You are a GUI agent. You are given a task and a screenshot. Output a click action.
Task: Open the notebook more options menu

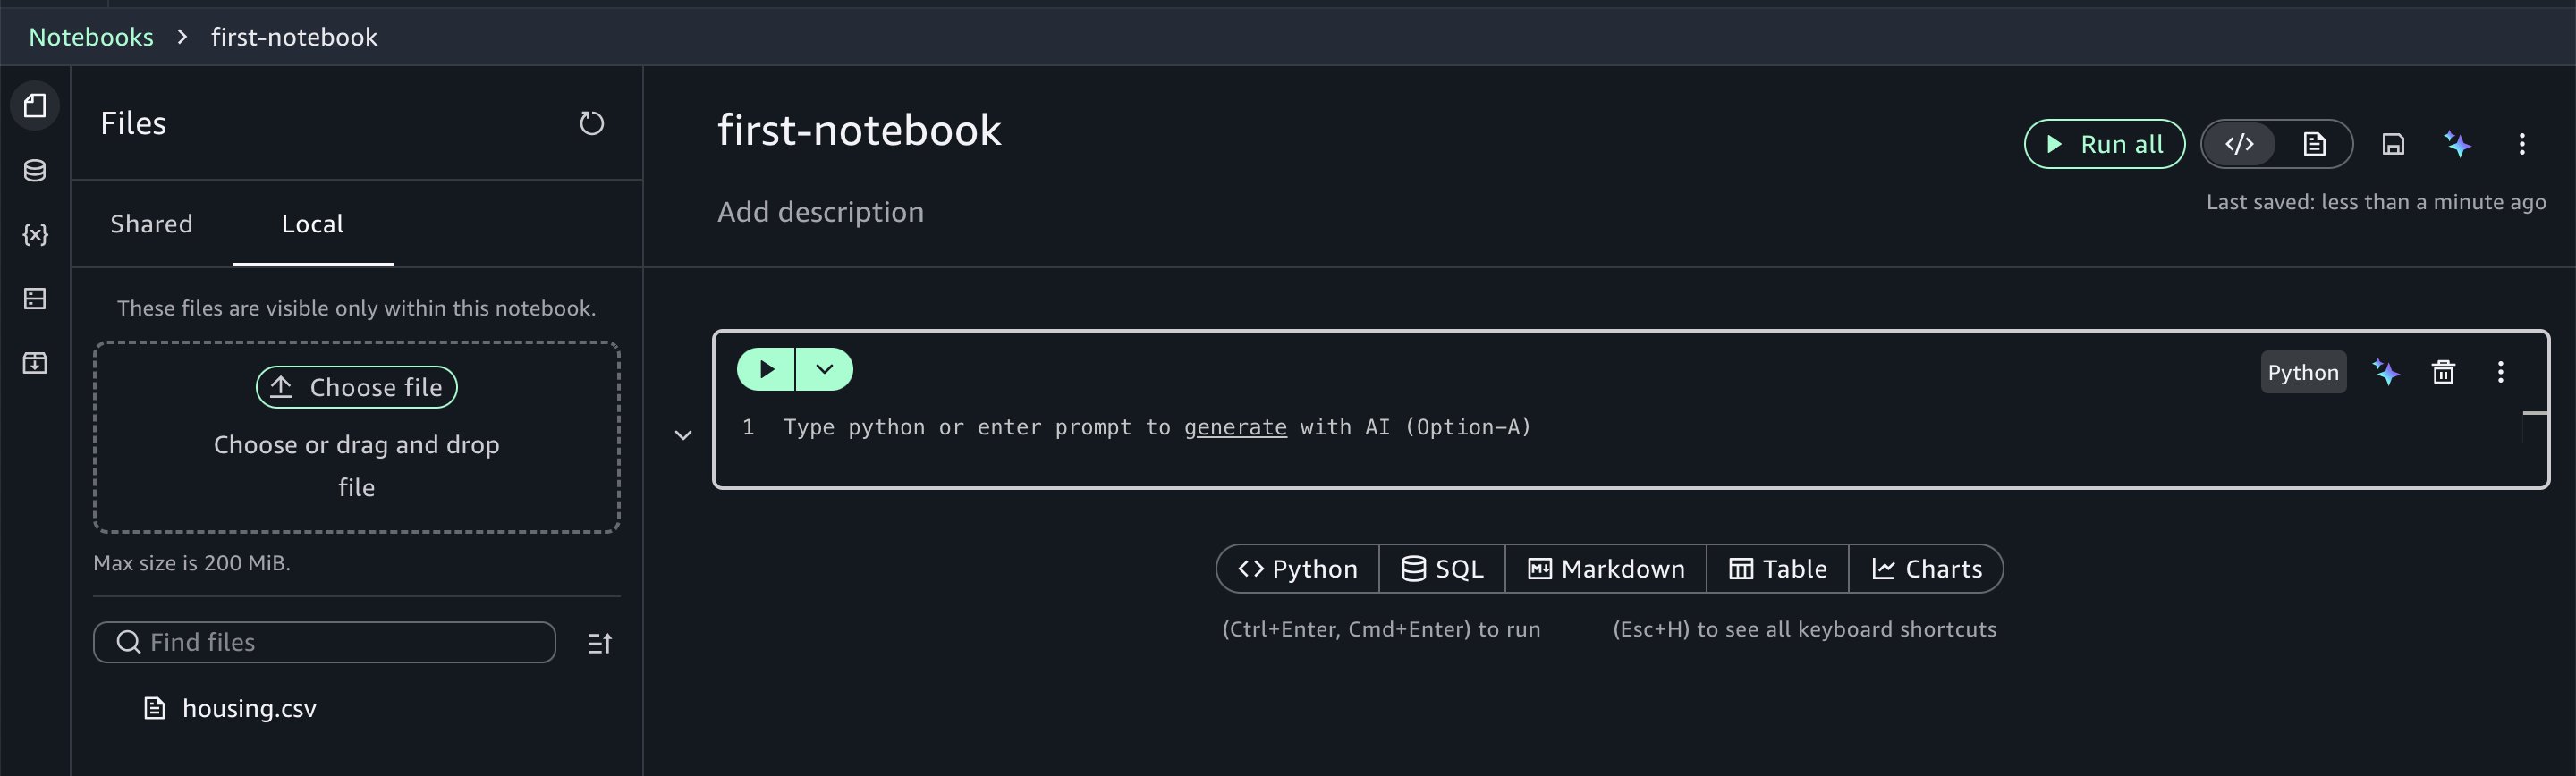[x=2522, y=144]
